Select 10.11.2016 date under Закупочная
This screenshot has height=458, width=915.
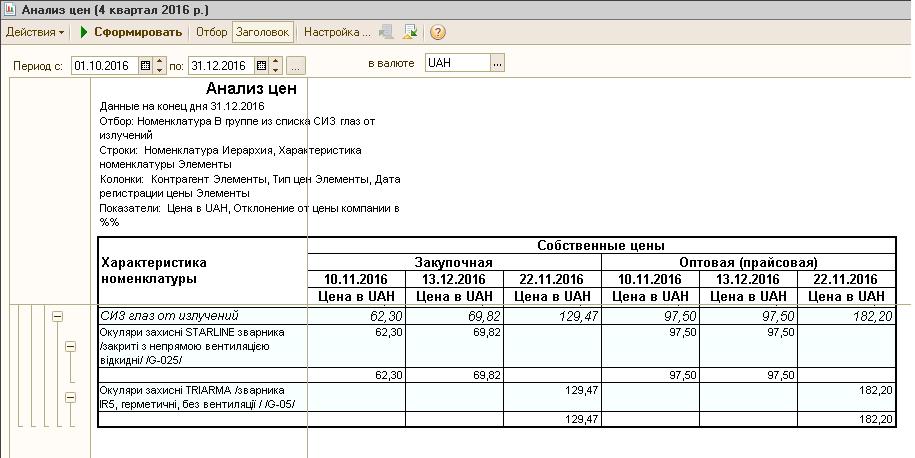coord(357,279)
